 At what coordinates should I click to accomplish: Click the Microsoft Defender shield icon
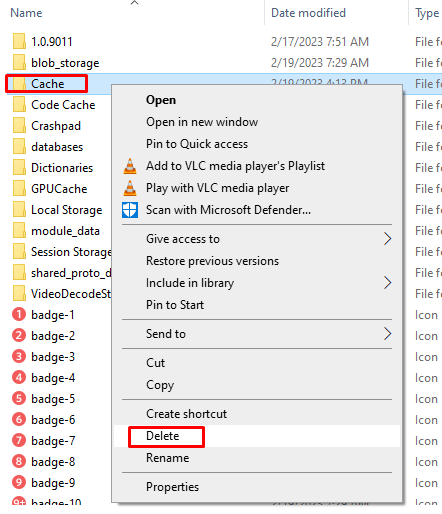click(130, 210)
